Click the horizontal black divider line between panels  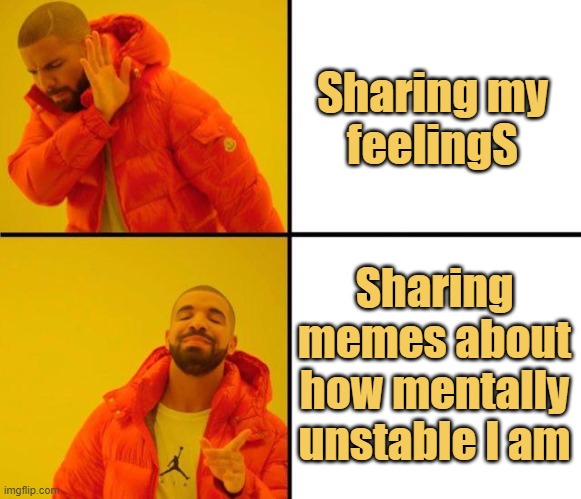point(290,234)
